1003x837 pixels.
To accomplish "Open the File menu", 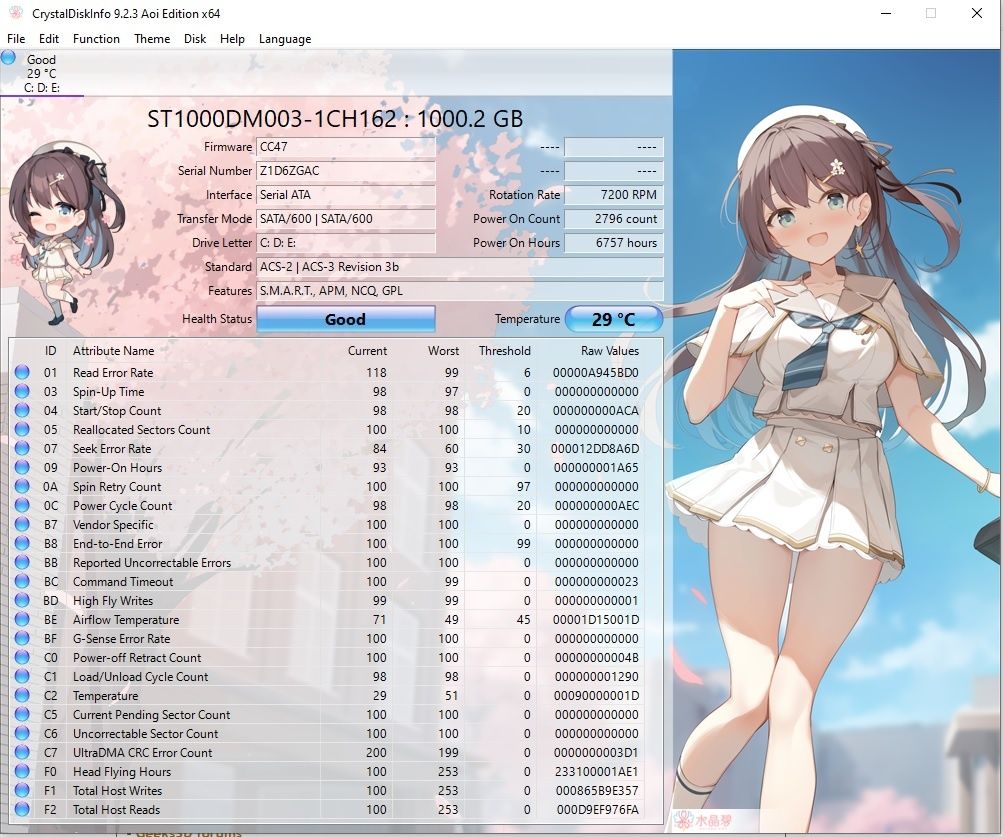I will (16, 38).
